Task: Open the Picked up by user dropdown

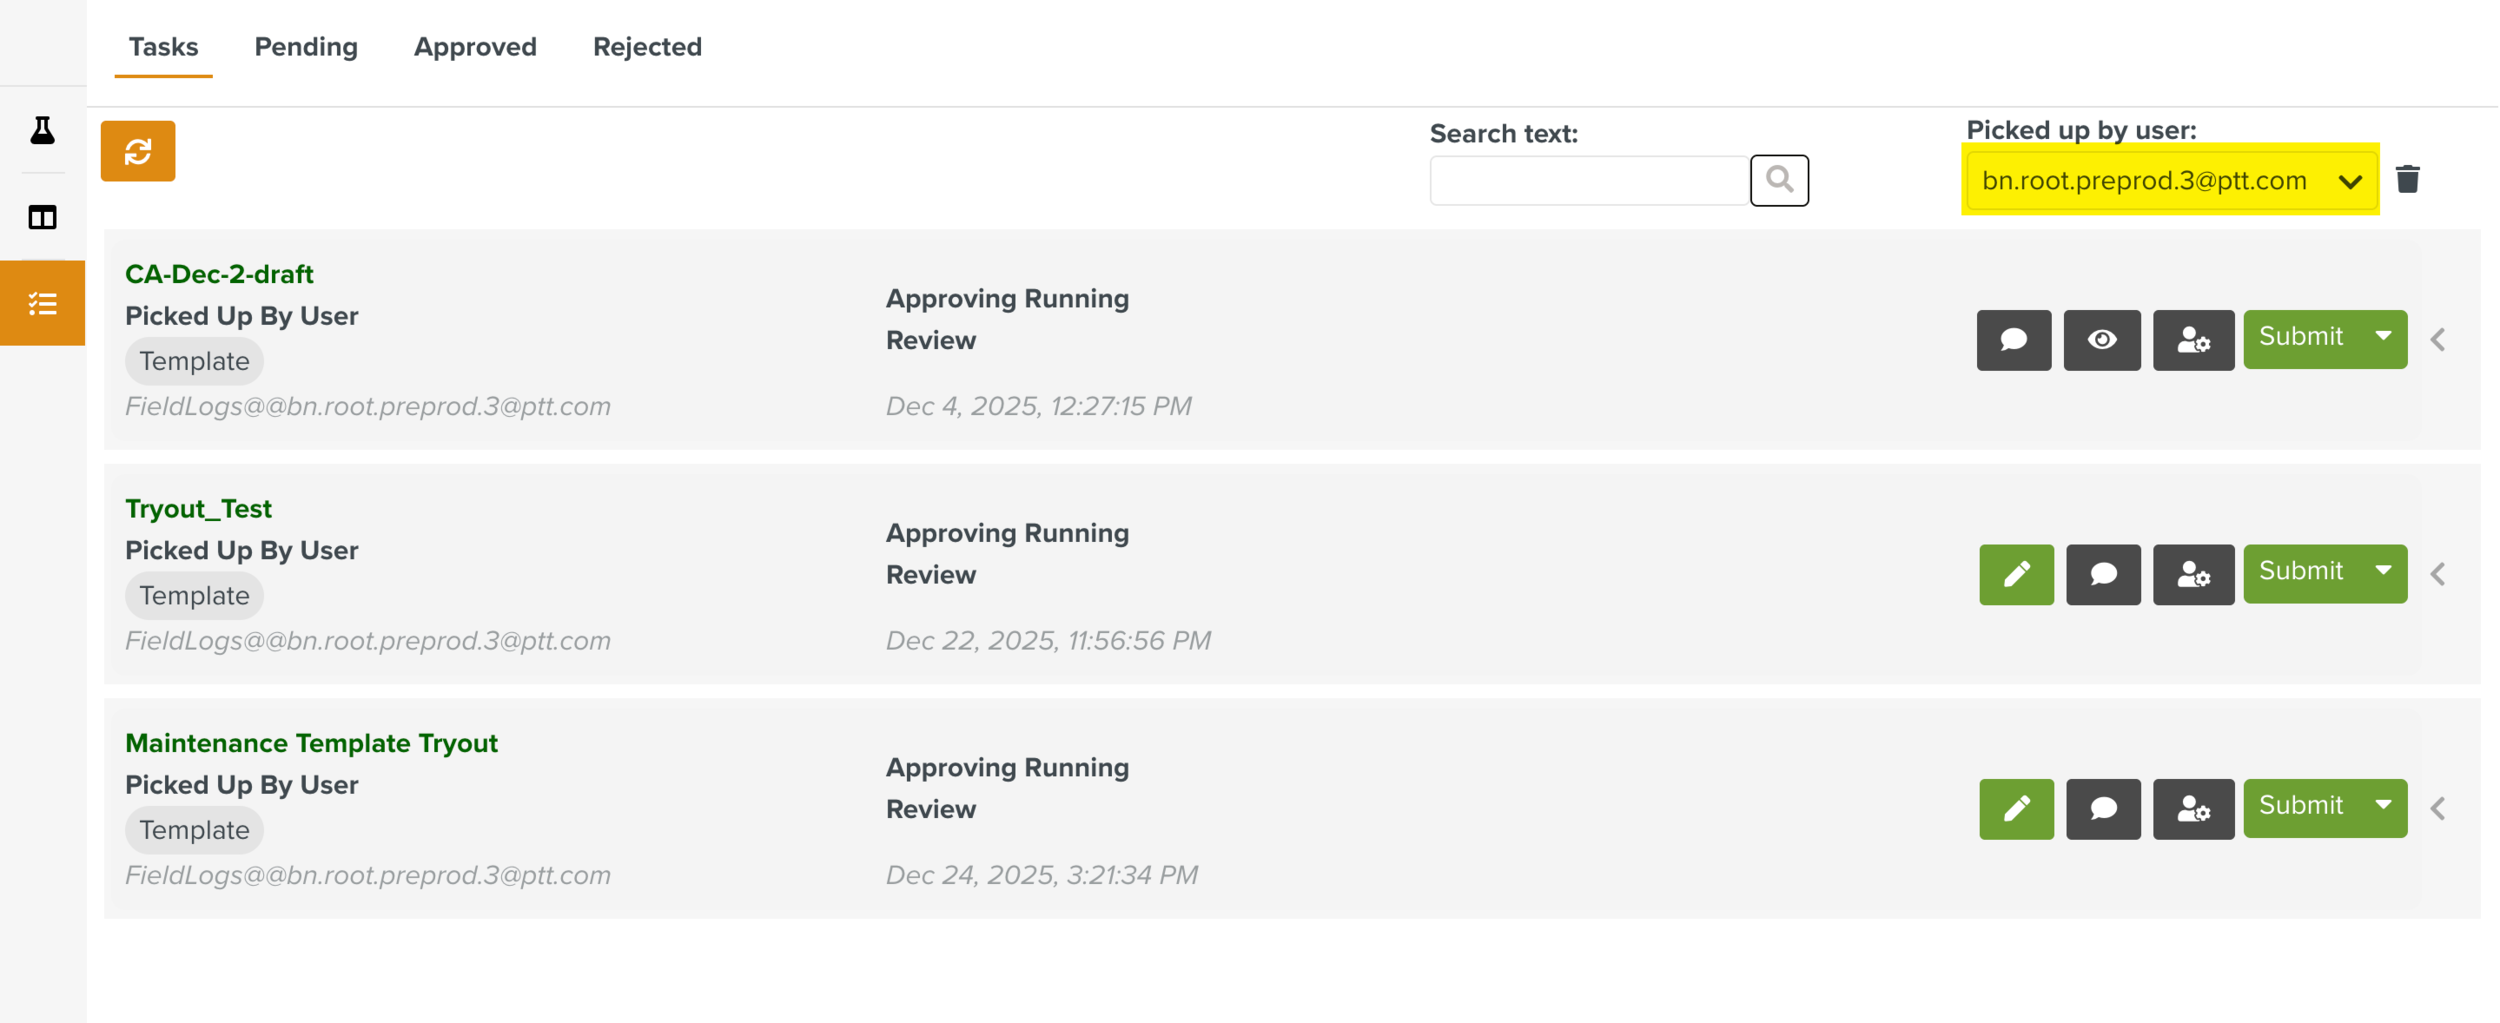Action: (2169, 181)
